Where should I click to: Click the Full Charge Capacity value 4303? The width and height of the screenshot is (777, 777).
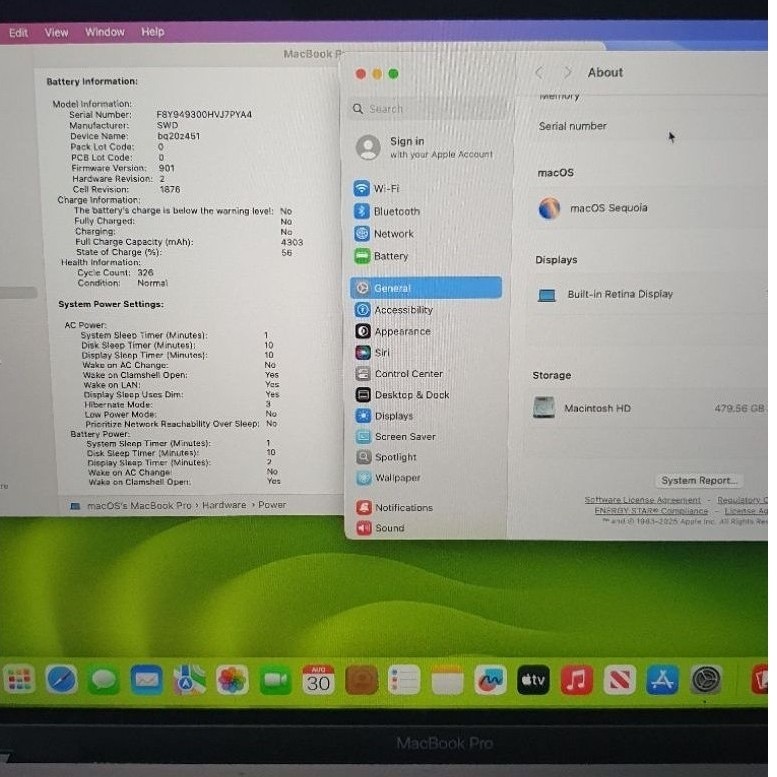pos(292,242)
